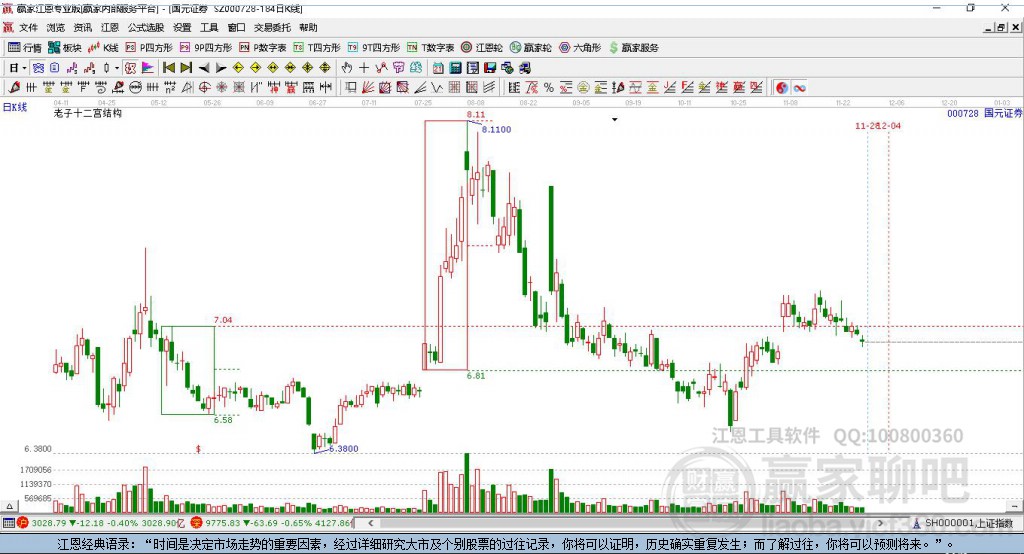Select the percent (%) line tool
The height and width of the screenshot is (554, 1024).
coord(549,88)
